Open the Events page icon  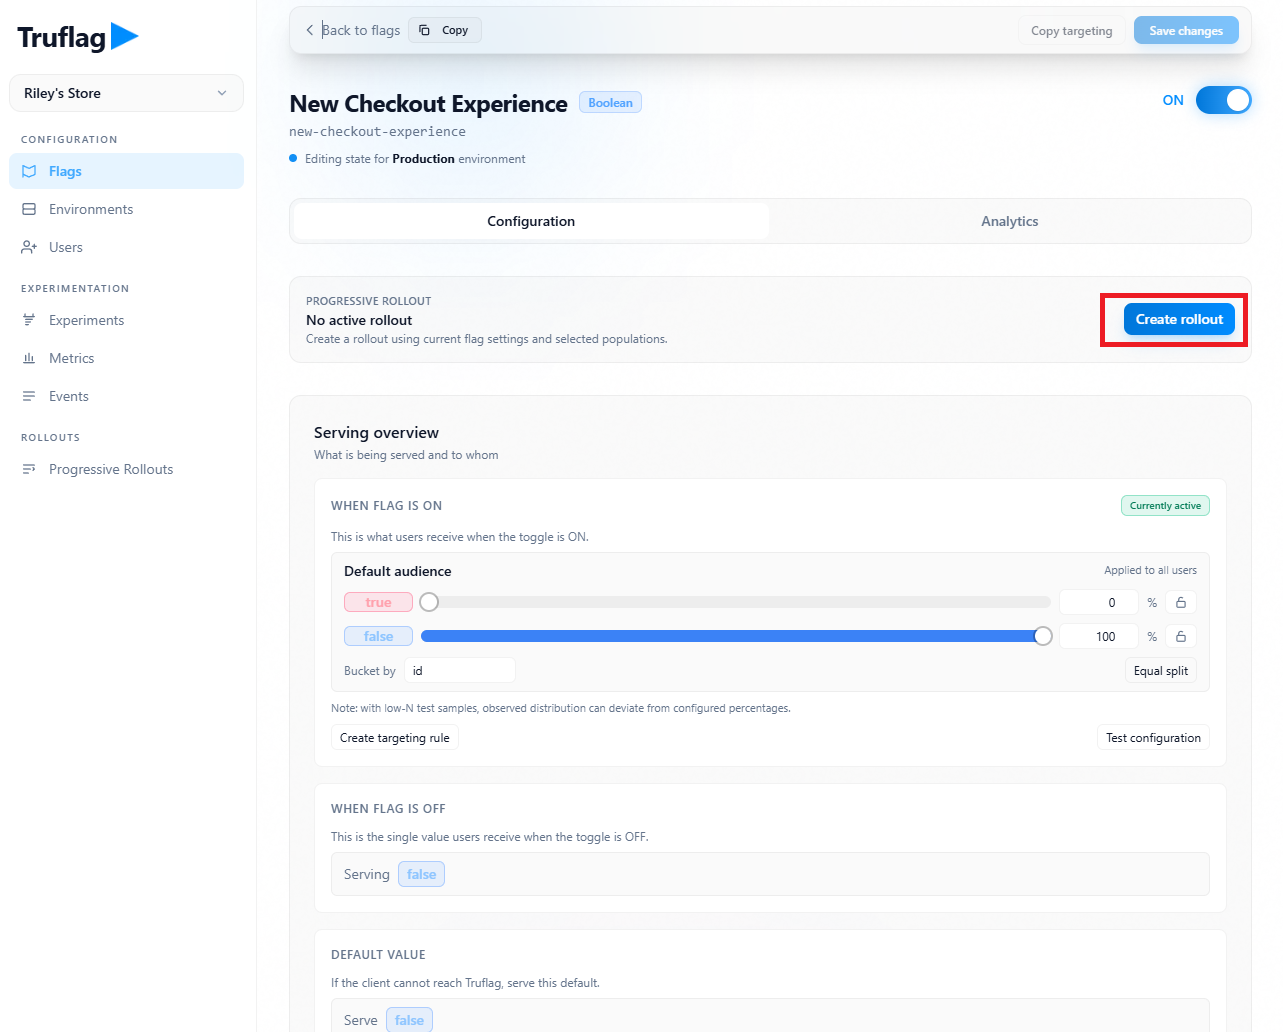pyautogui.click(x=31, y=396)
